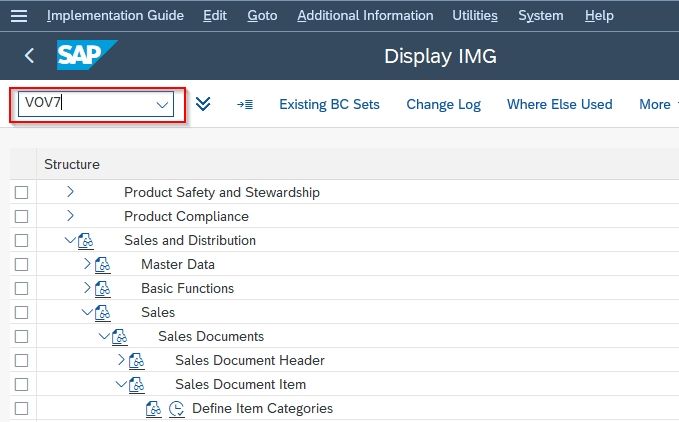
Task: Open the Implementation Guide menu
Action: [115, 16]
